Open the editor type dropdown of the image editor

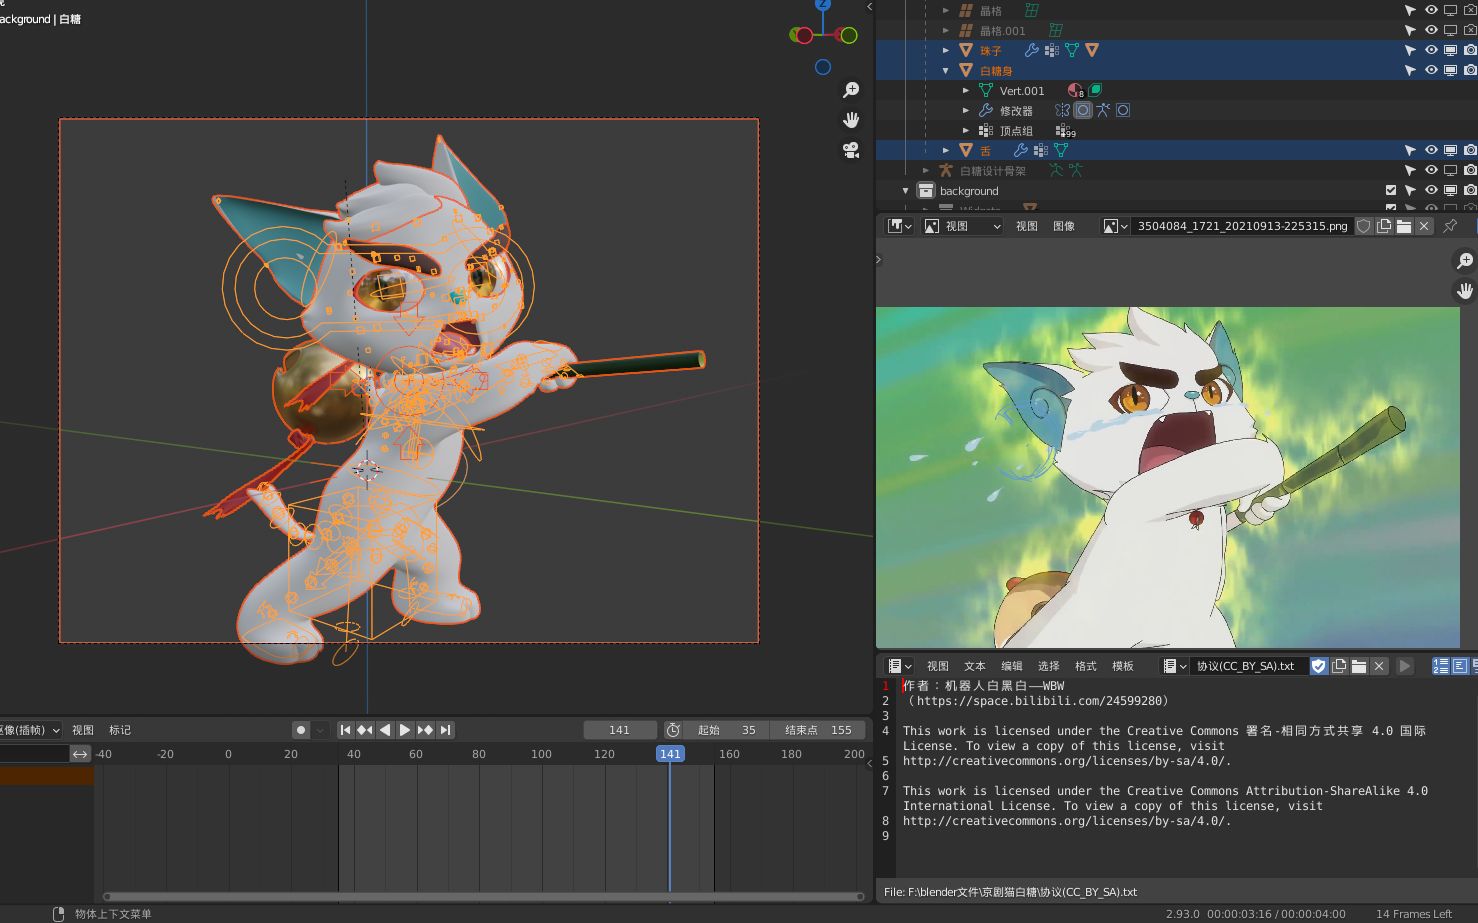point(897,225)
